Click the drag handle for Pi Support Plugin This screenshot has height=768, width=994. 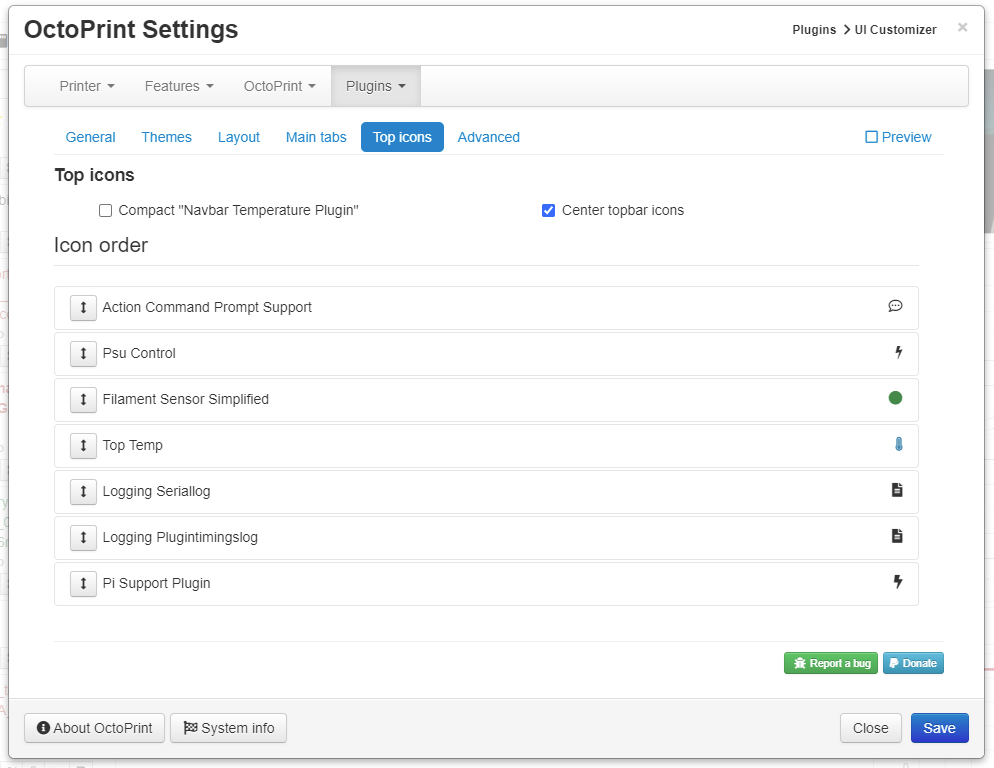[83, 583]
